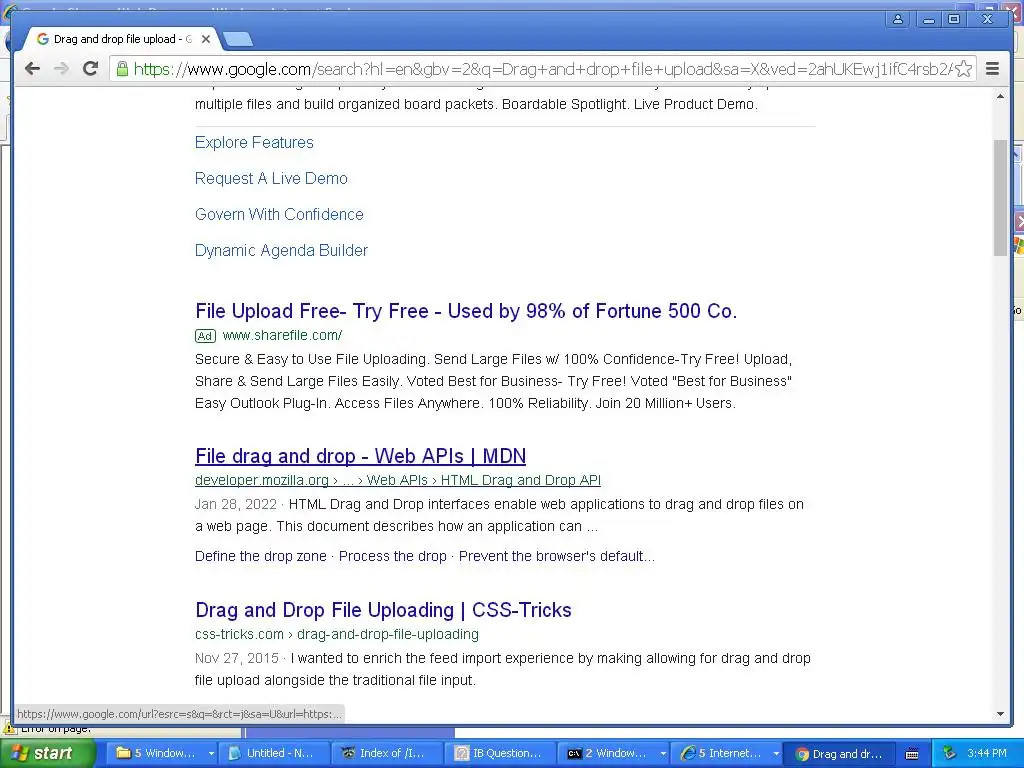
Task: Click the Chrome profile user icon
Action: (x=898, y=19)
